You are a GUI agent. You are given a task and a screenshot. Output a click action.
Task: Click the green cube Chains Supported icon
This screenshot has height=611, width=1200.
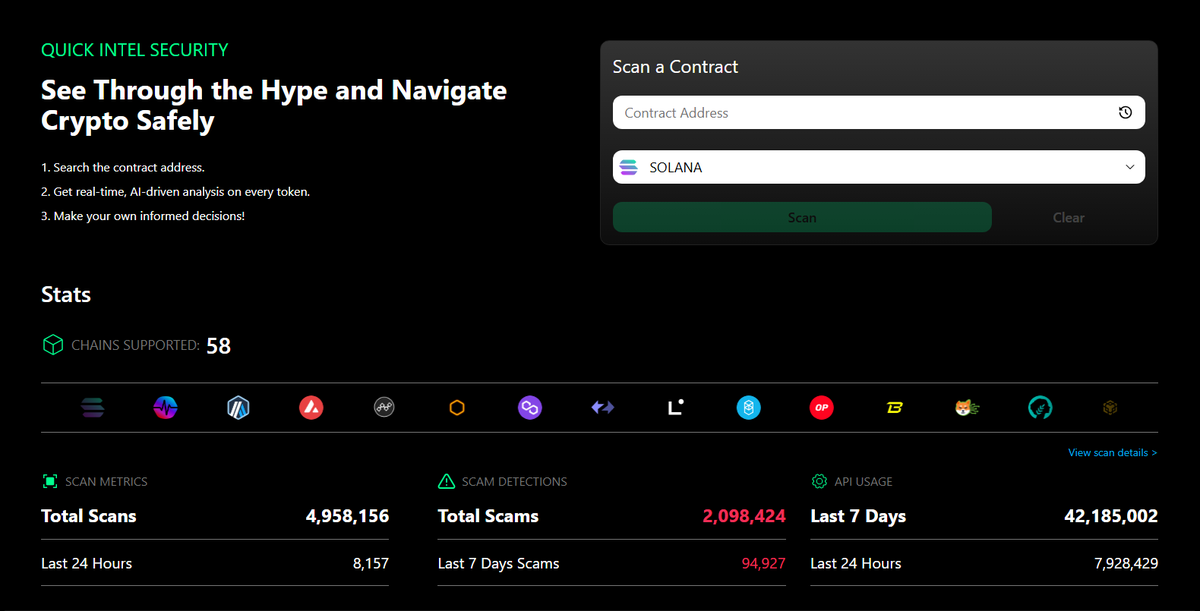point(53,345)
